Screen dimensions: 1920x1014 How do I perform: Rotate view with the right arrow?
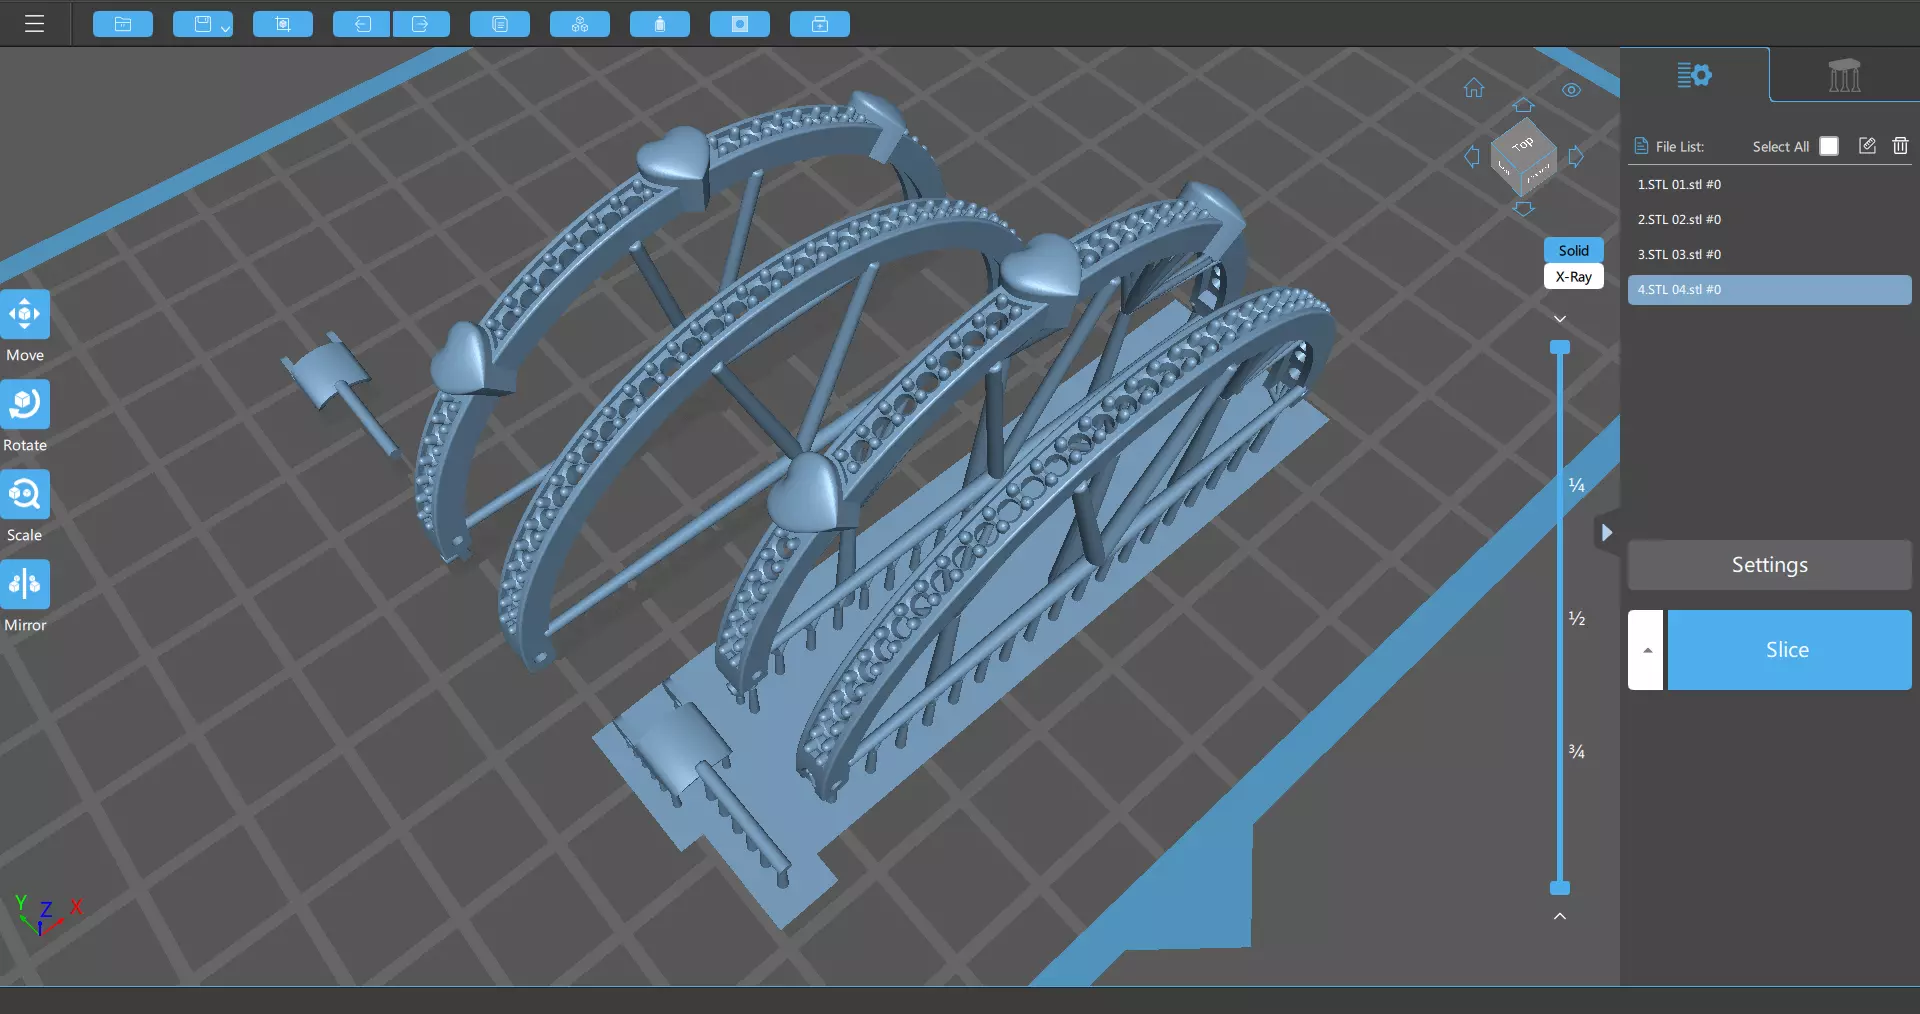(x=1576, y=156)
